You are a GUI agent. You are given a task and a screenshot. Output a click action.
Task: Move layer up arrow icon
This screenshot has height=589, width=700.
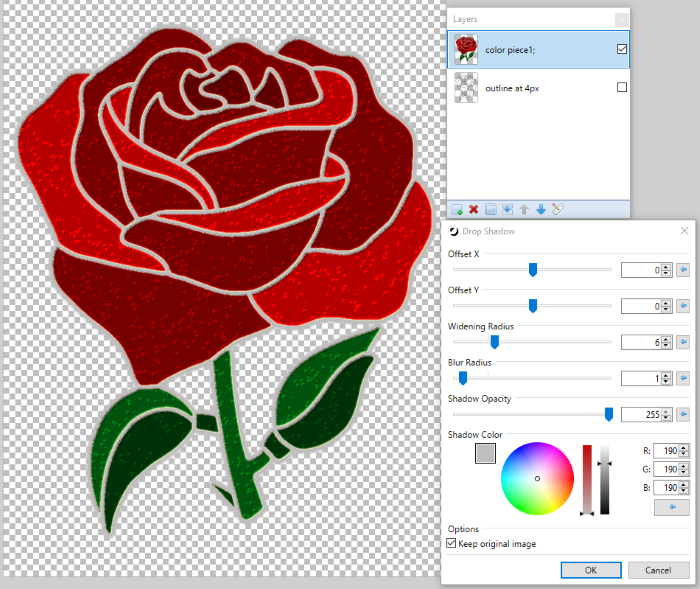(x=524, y=209)
